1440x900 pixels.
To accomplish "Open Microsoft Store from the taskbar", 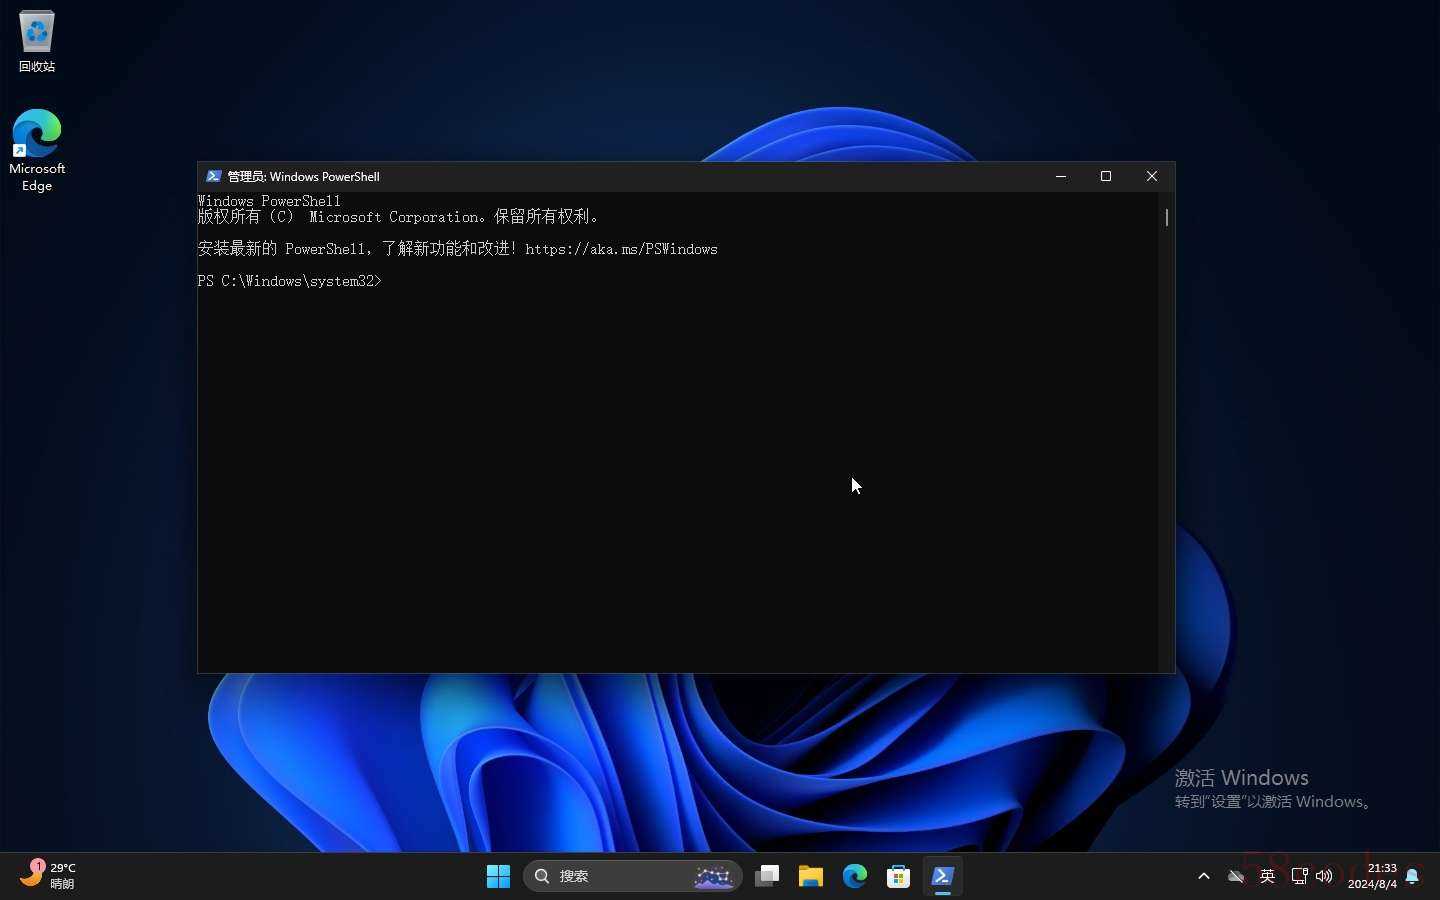I will pos(898,876).
